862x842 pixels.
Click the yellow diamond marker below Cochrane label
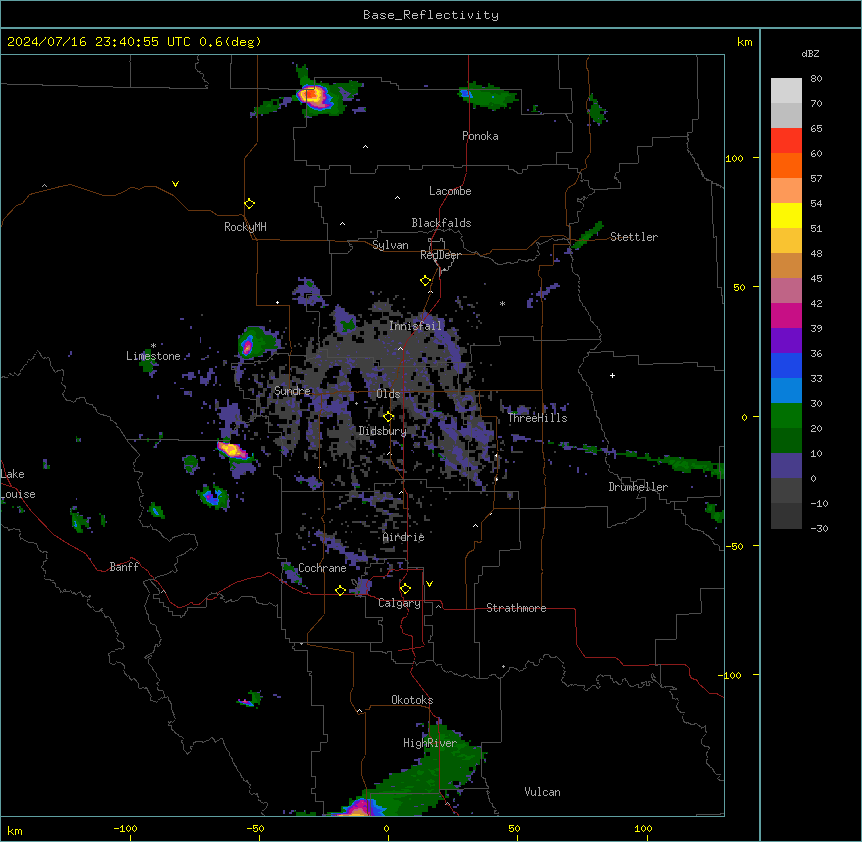point(340,590)
